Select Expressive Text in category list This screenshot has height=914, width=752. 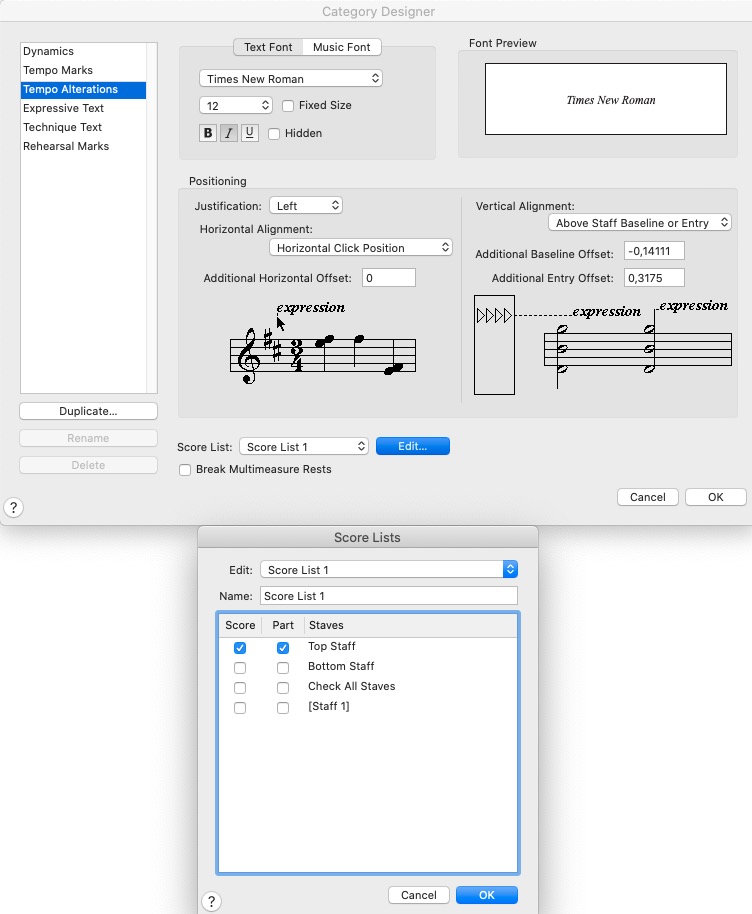(64, 108)
